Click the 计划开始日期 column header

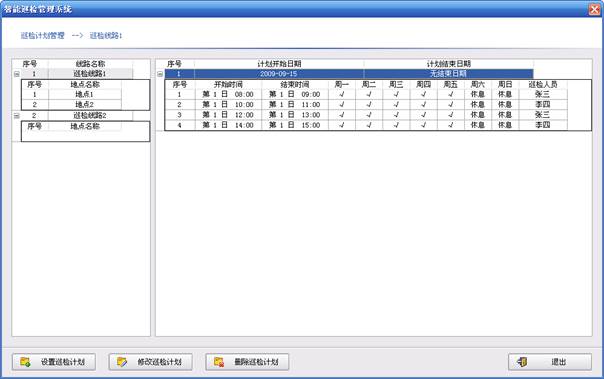(279, 64)
